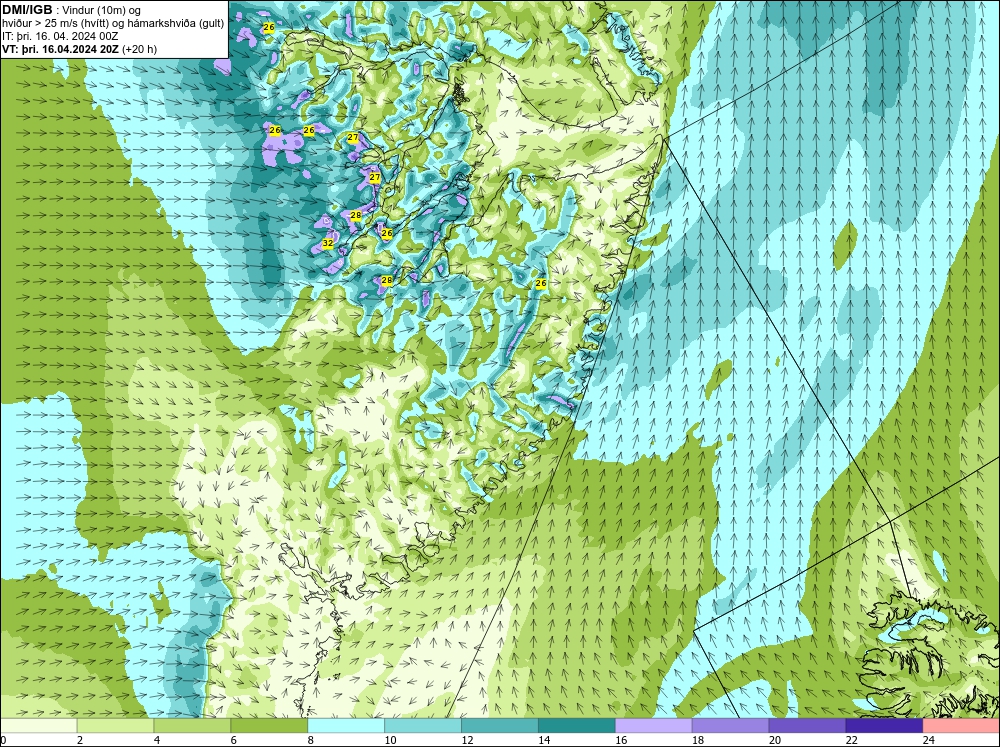This screenshot has width=1000, height=747.
Task: Click the pink above-24 m/s legend swatch
Action: (x=961, y=726)
